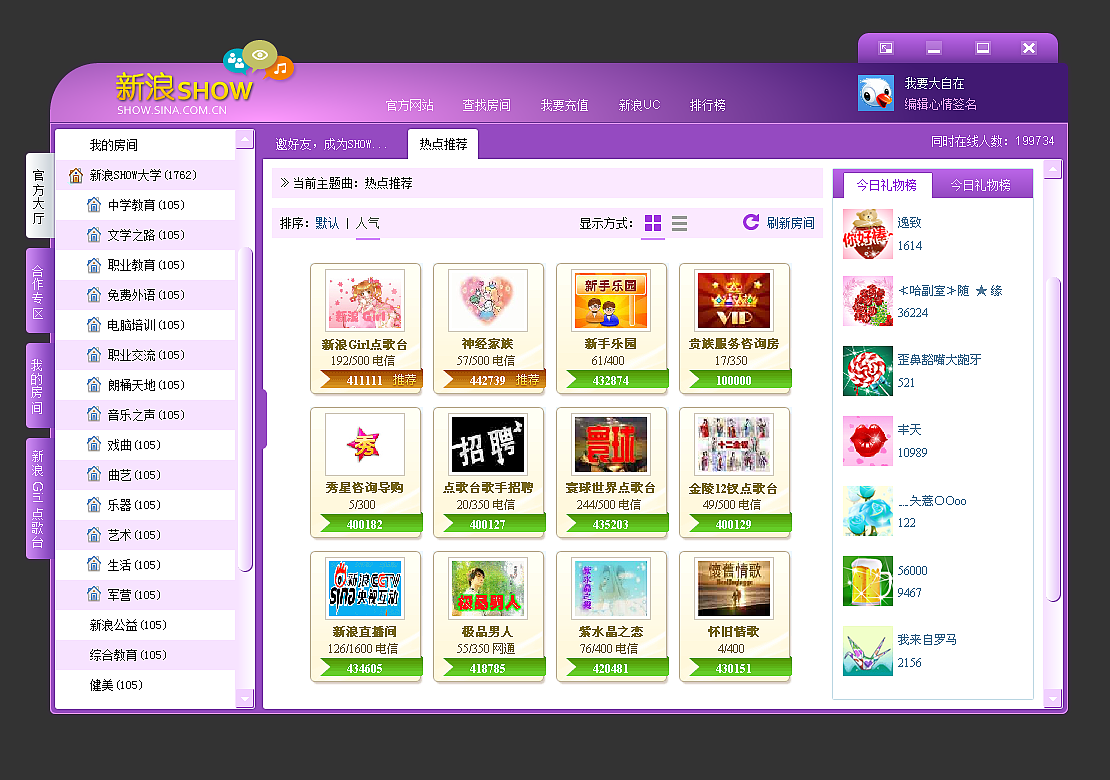
Task: Click 刷新房间 text link
Action: tap(791, 223)
